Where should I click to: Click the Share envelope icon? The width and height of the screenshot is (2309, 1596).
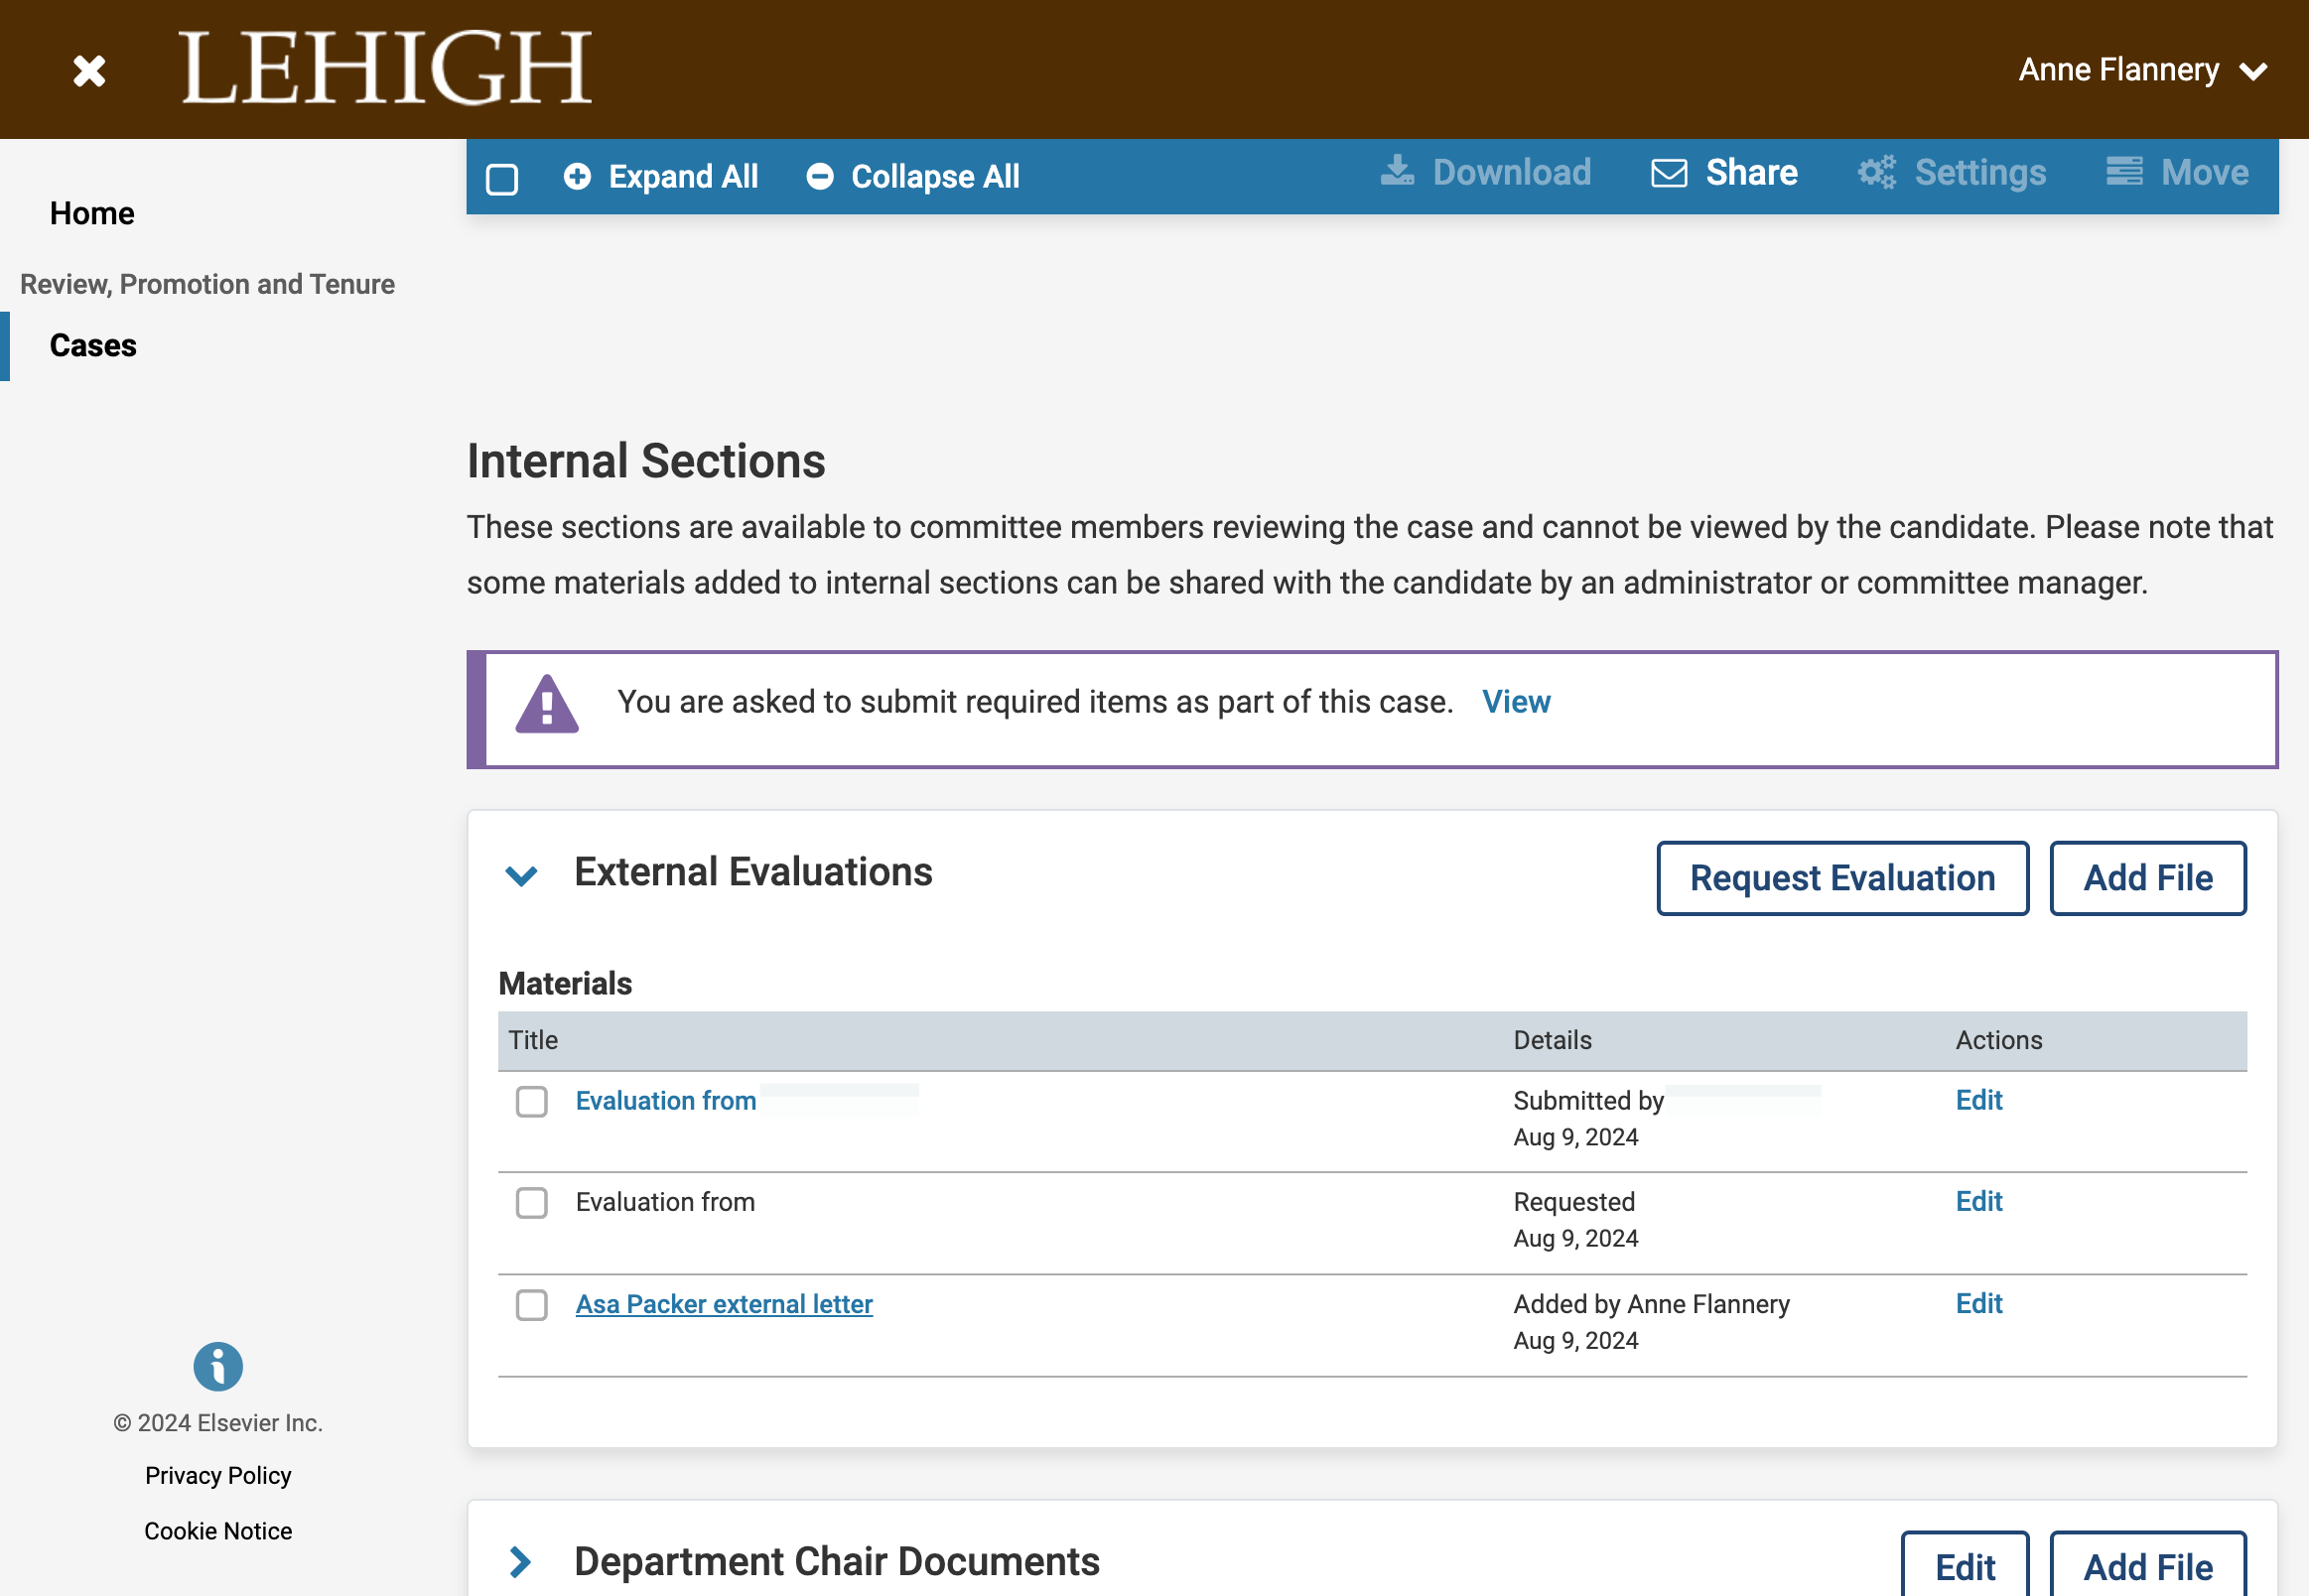tap(1669, 173)
